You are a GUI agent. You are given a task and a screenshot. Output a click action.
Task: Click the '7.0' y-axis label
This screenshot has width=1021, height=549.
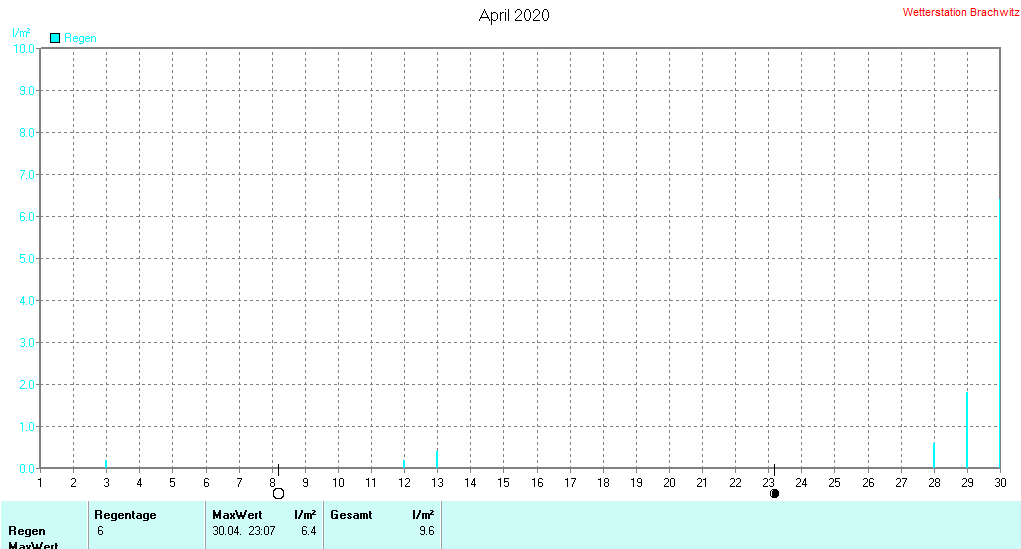pos(27,175)
